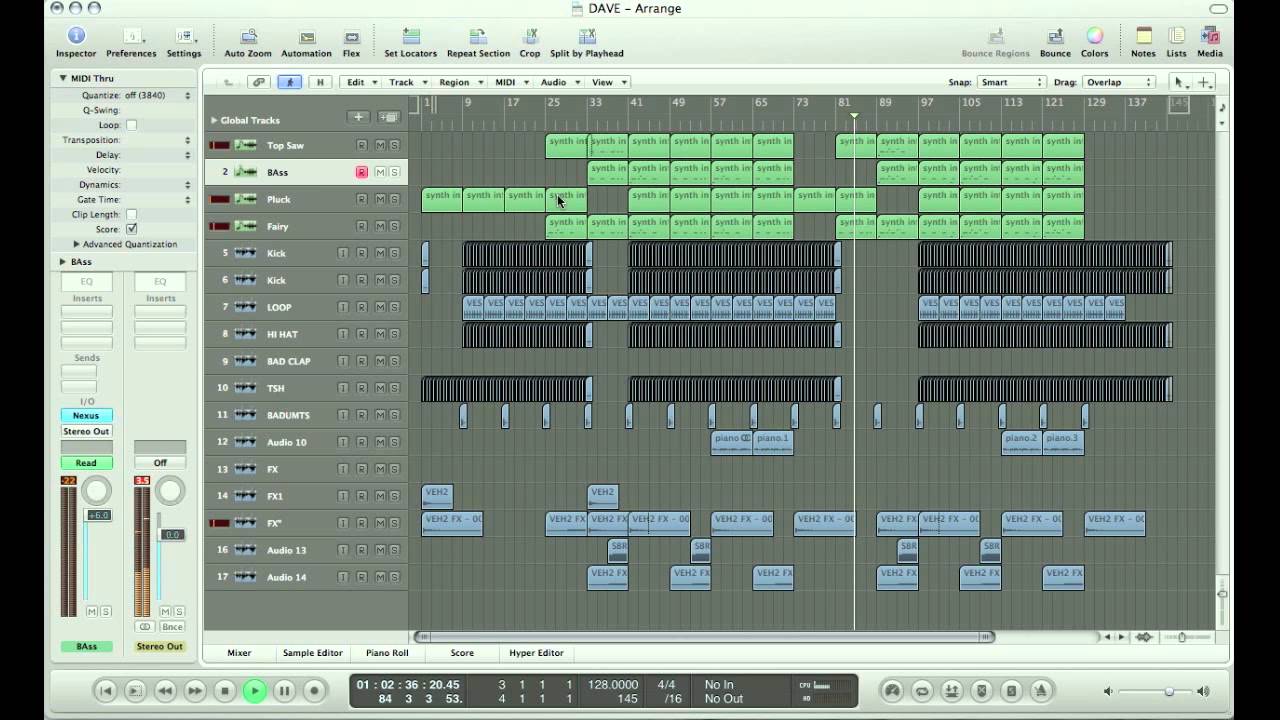This screenshot has height=720, width=1280.
Task: Collapse the MIDI Thru section
Action: 63,78
